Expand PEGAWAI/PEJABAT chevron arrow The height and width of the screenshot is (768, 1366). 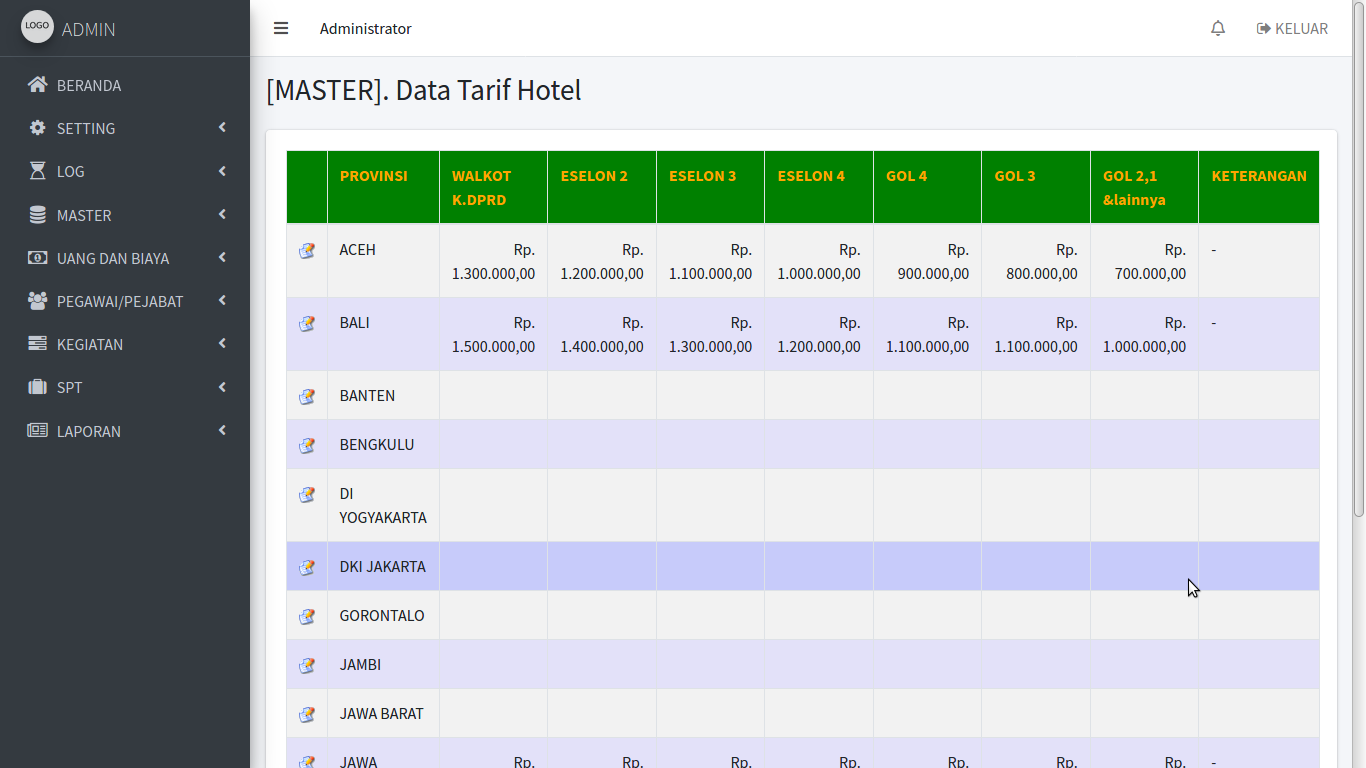pos(222,300)
